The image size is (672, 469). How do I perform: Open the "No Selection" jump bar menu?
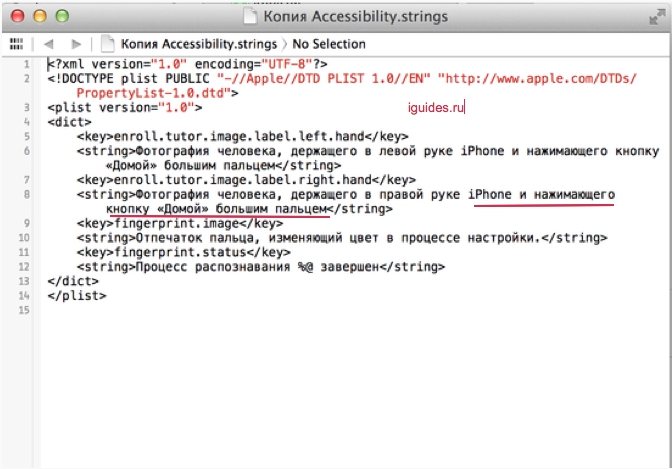pos(328,44)
